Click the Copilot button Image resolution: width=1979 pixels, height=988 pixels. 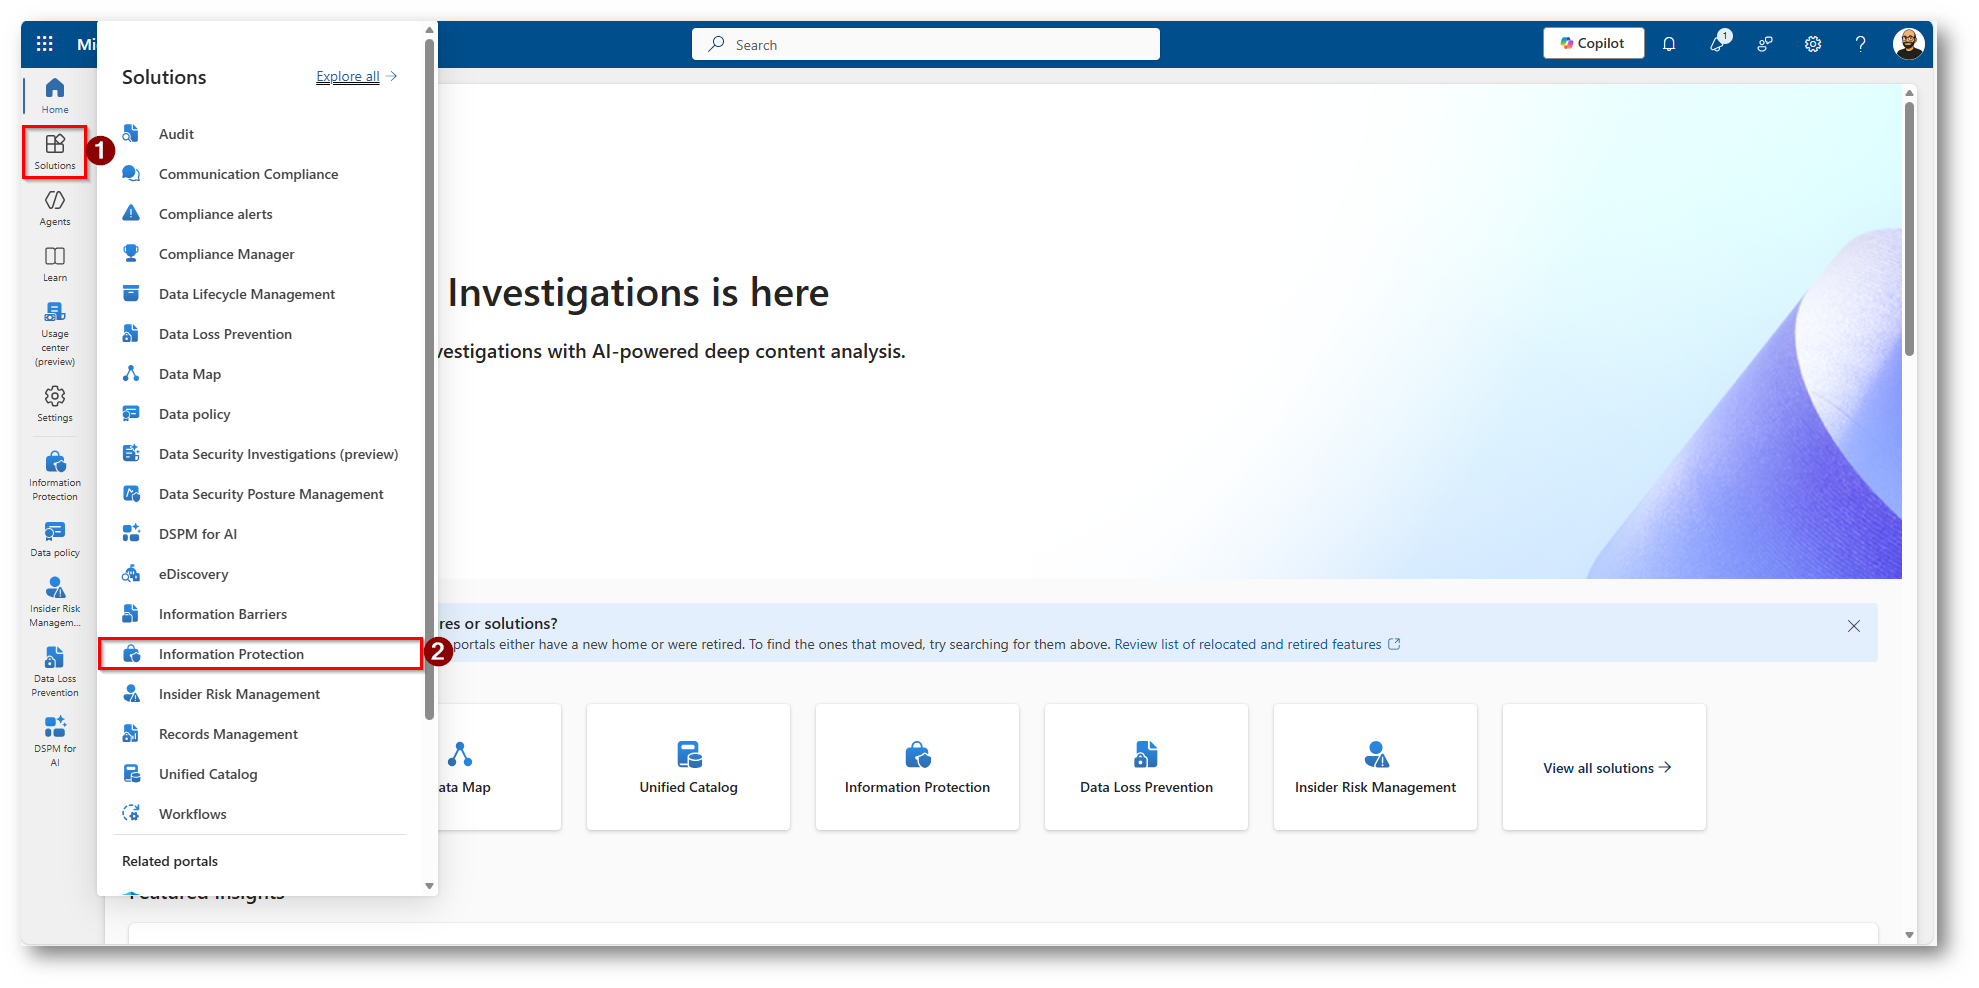pyautogui.click(x=1593, y=44)
